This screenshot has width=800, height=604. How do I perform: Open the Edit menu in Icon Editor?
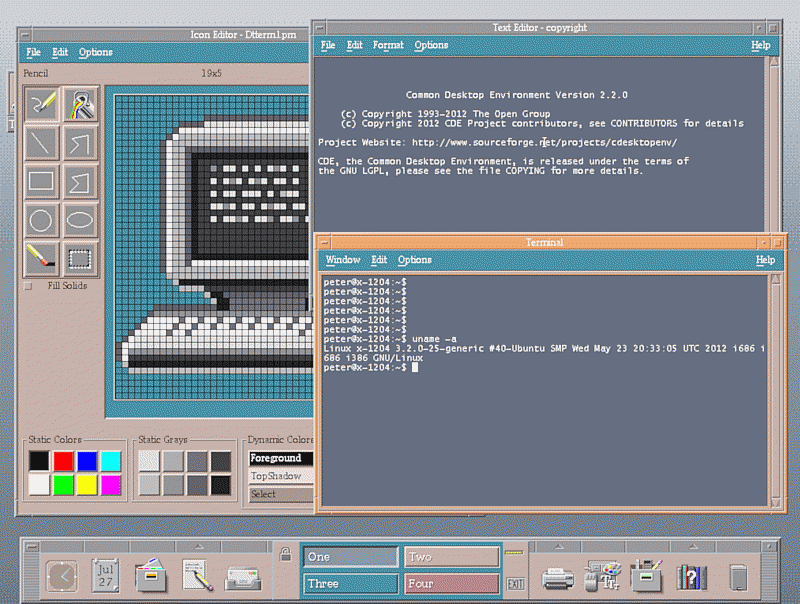tap(60, 52)
